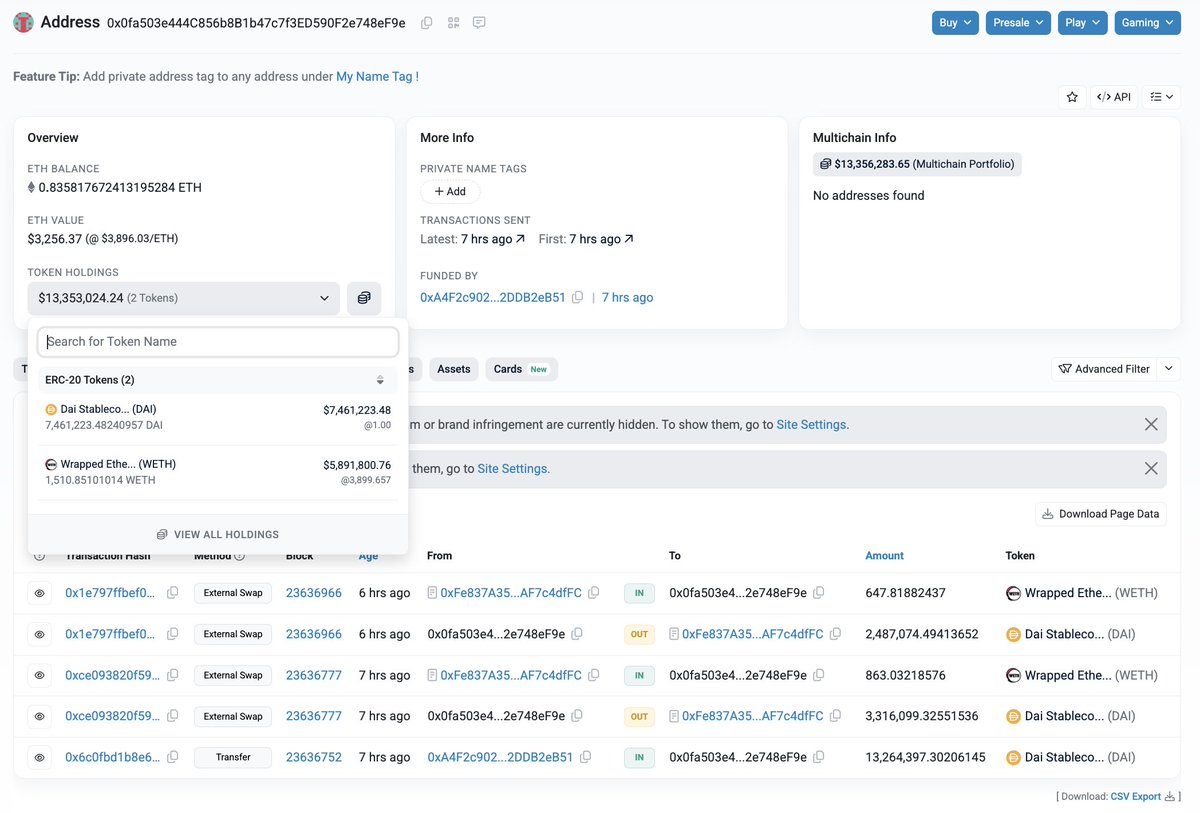Copy transaction hash 0x6c0fbd1b8e6
This screenshot has height=813, width=1200.
click(x=173, y=758)
